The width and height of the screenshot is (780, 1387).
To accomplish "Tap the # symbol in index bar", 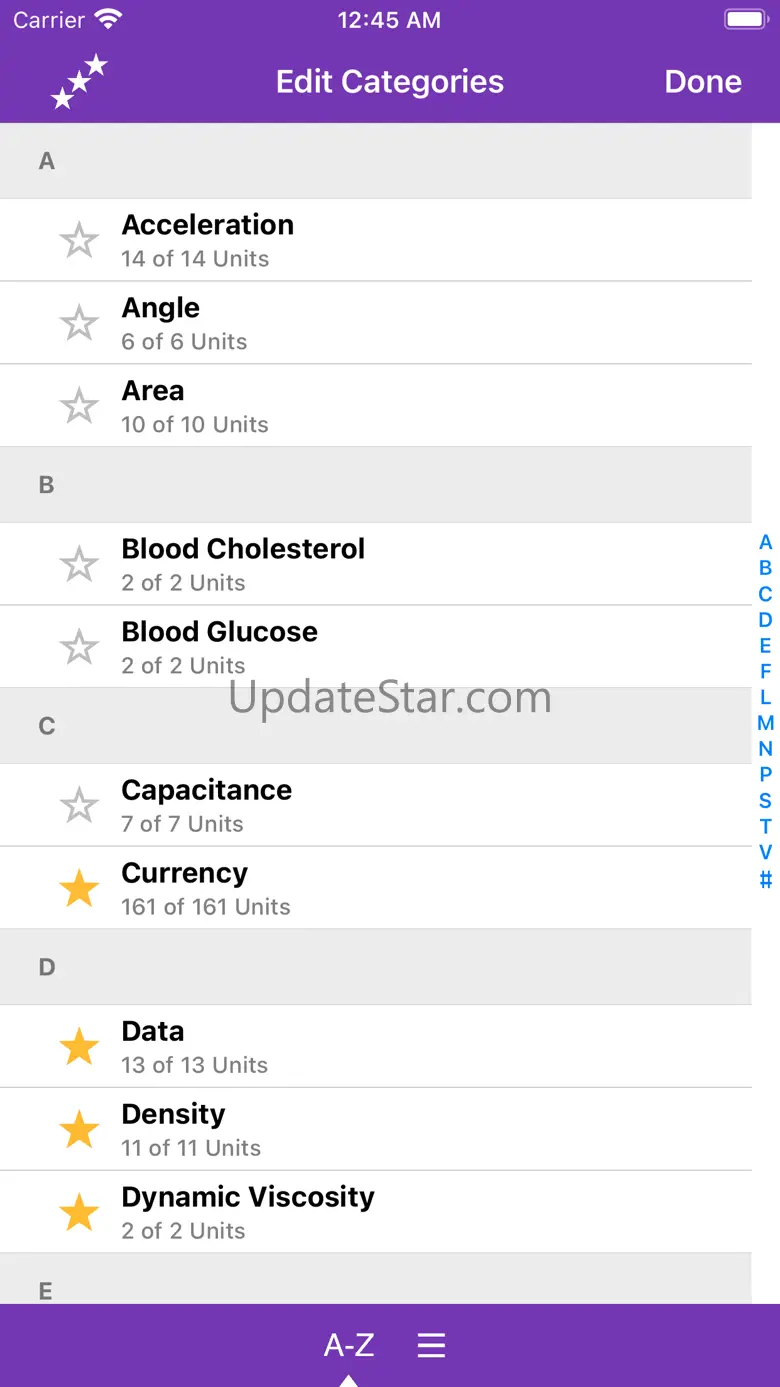I will click(765, 880).
